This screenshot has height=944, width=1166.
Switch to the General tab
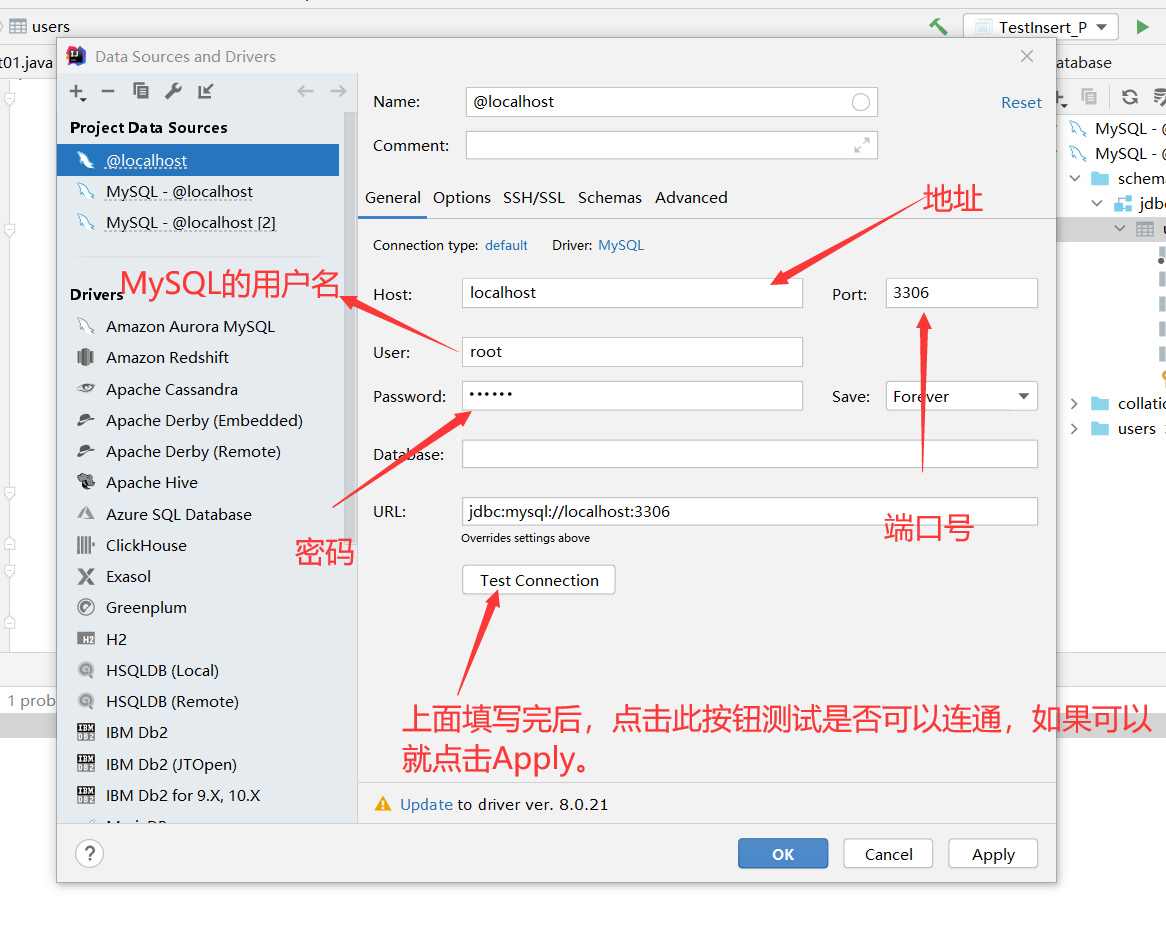coord(393,197)
